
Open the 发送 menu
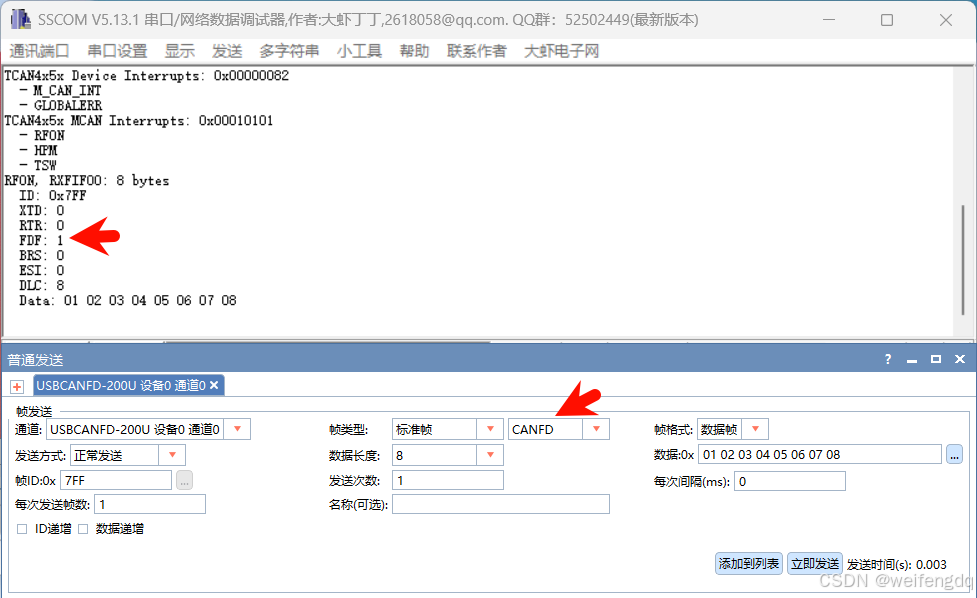[227, 51]
